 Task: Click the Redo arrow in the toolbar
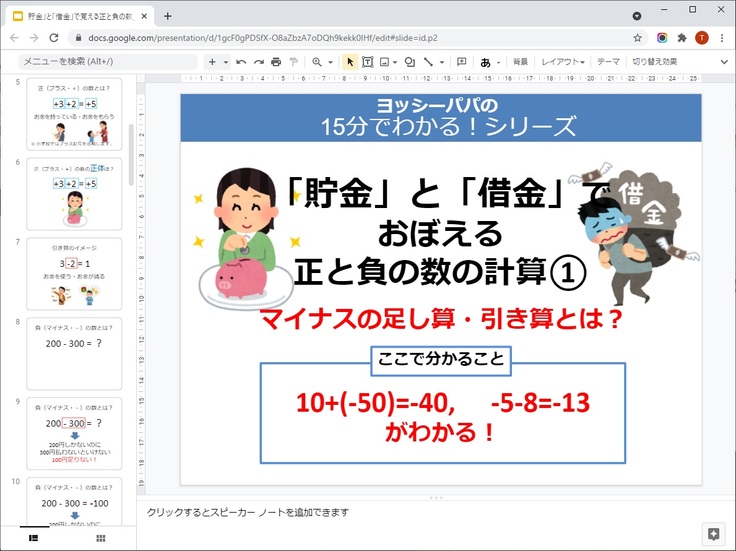point(259,62)
